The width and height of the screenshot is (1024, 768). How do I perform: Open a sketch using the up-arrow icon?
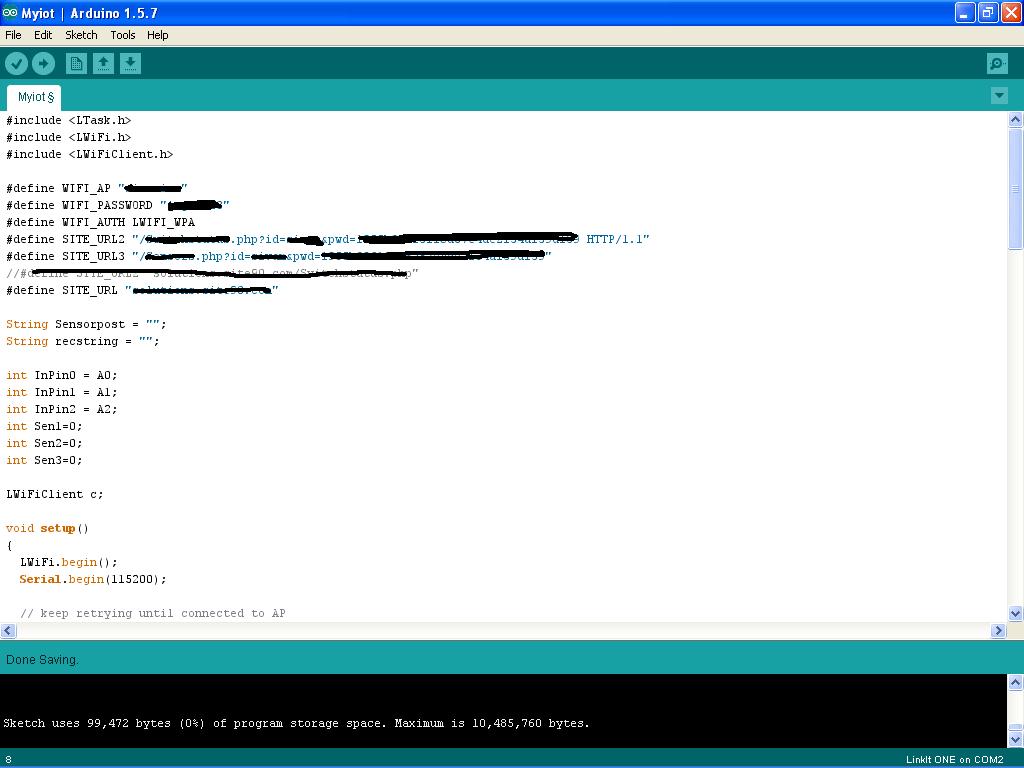[x=103, y=63]
